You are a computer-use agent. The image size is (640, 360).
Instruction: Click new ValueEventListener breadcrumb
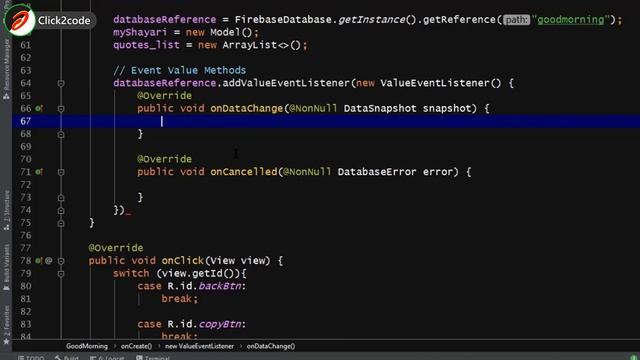200,346
